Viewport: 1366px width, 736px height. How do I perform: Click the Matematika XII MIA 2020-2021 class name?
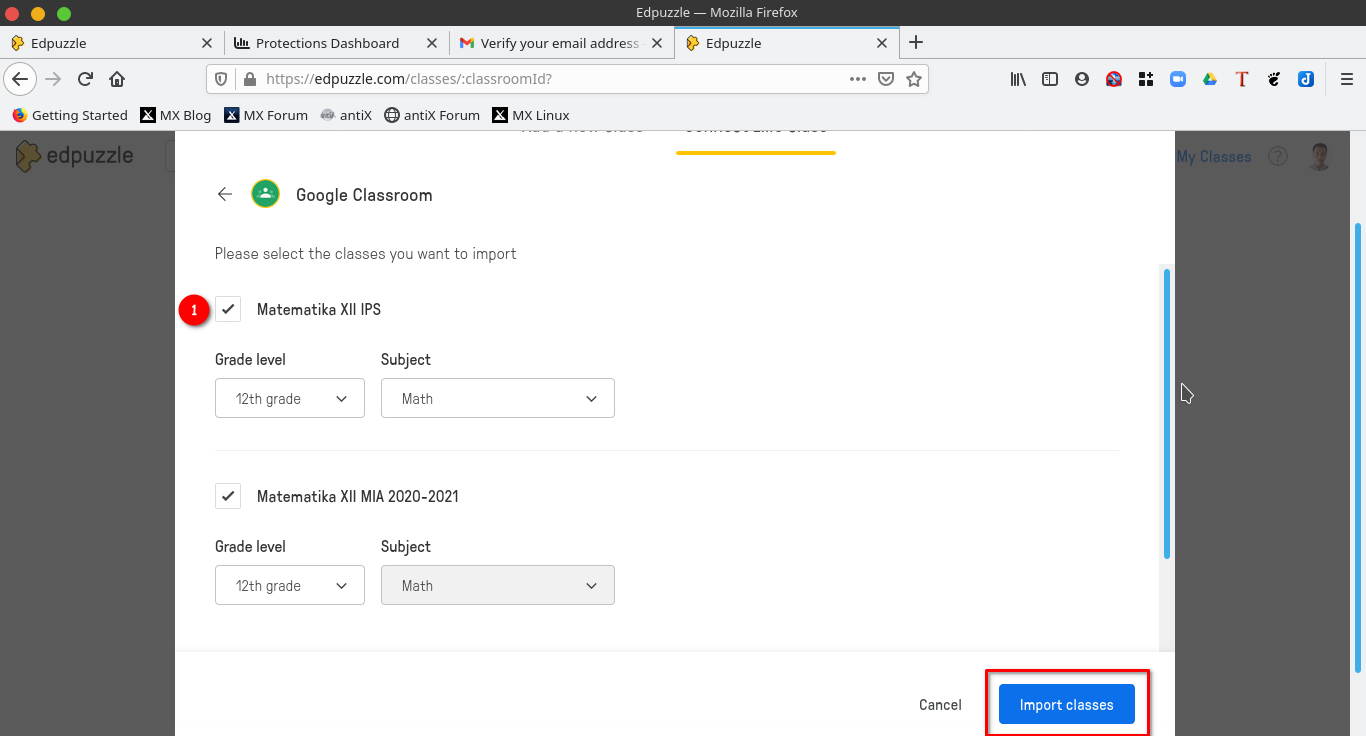tap(358, 496)
